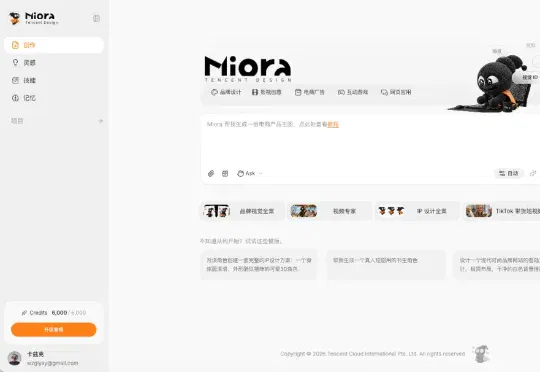Open the orange tutorial link in the prompt

point(333,124)
